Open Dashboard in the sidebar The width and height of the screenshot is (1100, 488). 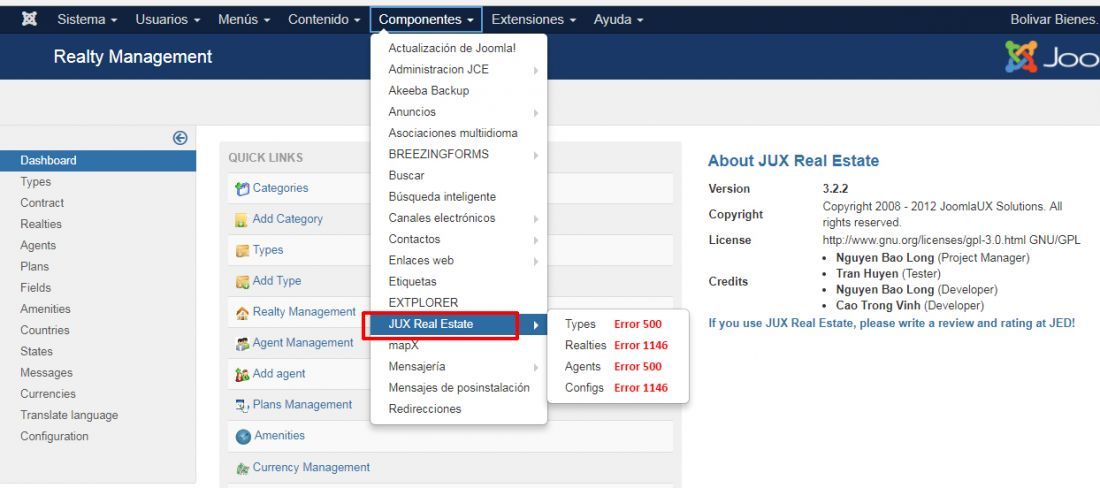click(98, 161)
